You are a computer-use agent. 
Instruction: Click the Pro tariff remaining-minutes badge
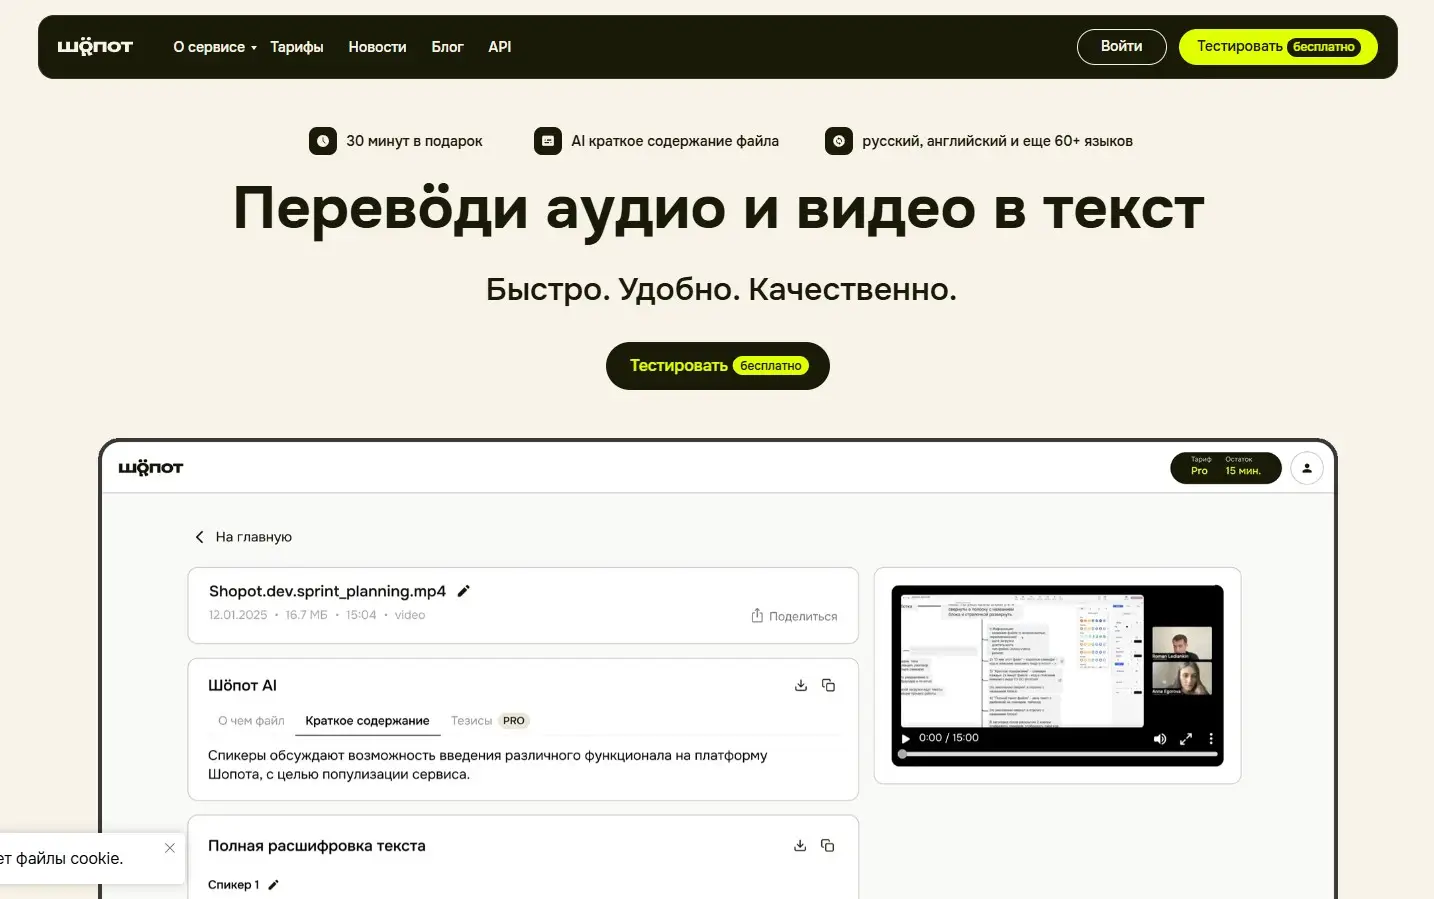tap(1226, 468)
